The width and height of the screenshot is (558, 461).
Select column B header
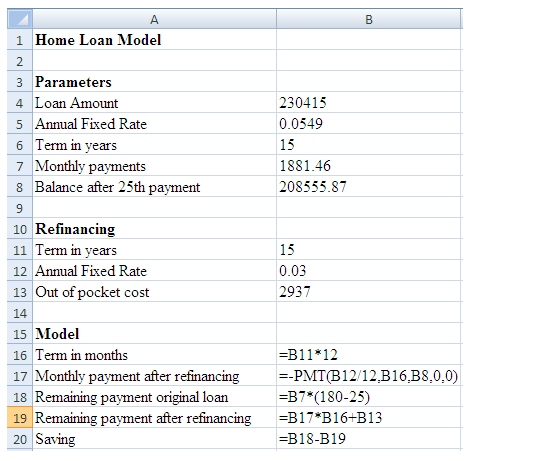(369, 19)
